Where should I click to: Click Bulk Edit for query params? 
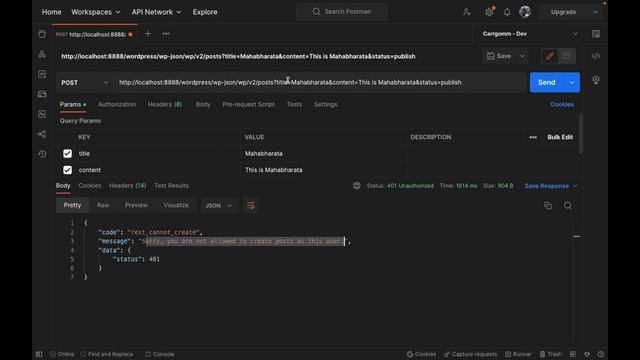coord(560,137)
